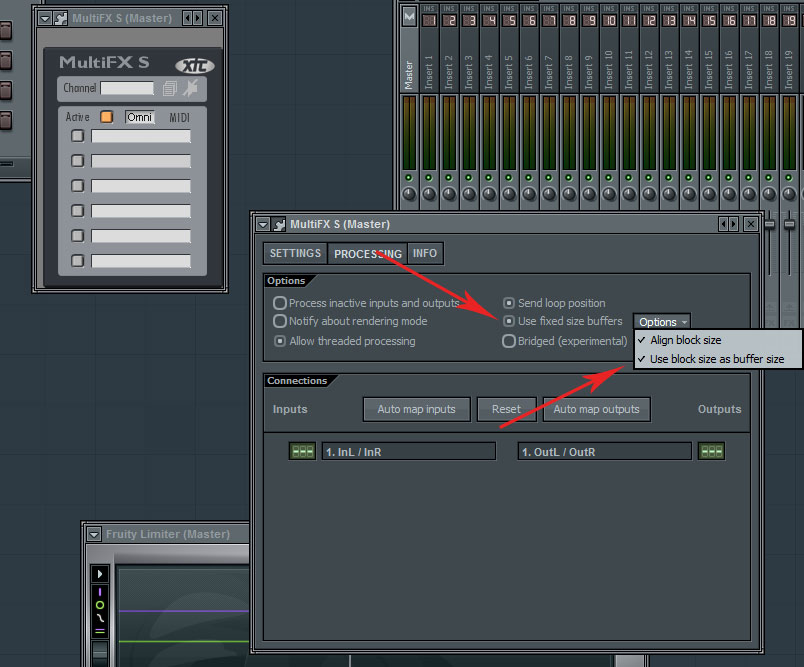Go to previous preset arrow in front MultiFX window
The height and width of the screenshot is (667, 804).
(x=723, y=224)
